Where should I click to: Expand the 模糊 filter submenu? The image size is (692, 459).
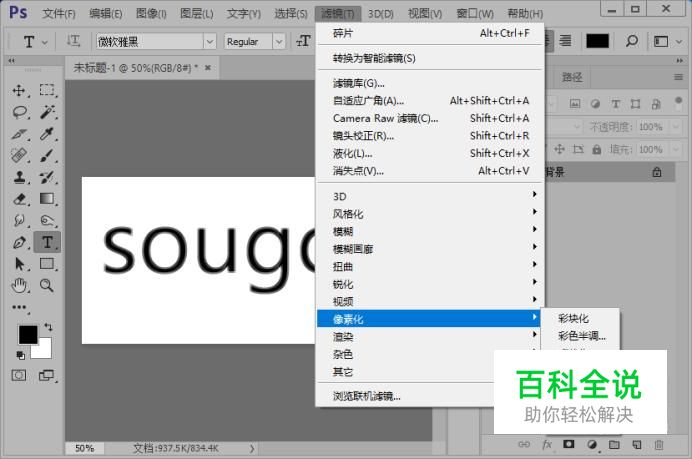coord(430,231)
